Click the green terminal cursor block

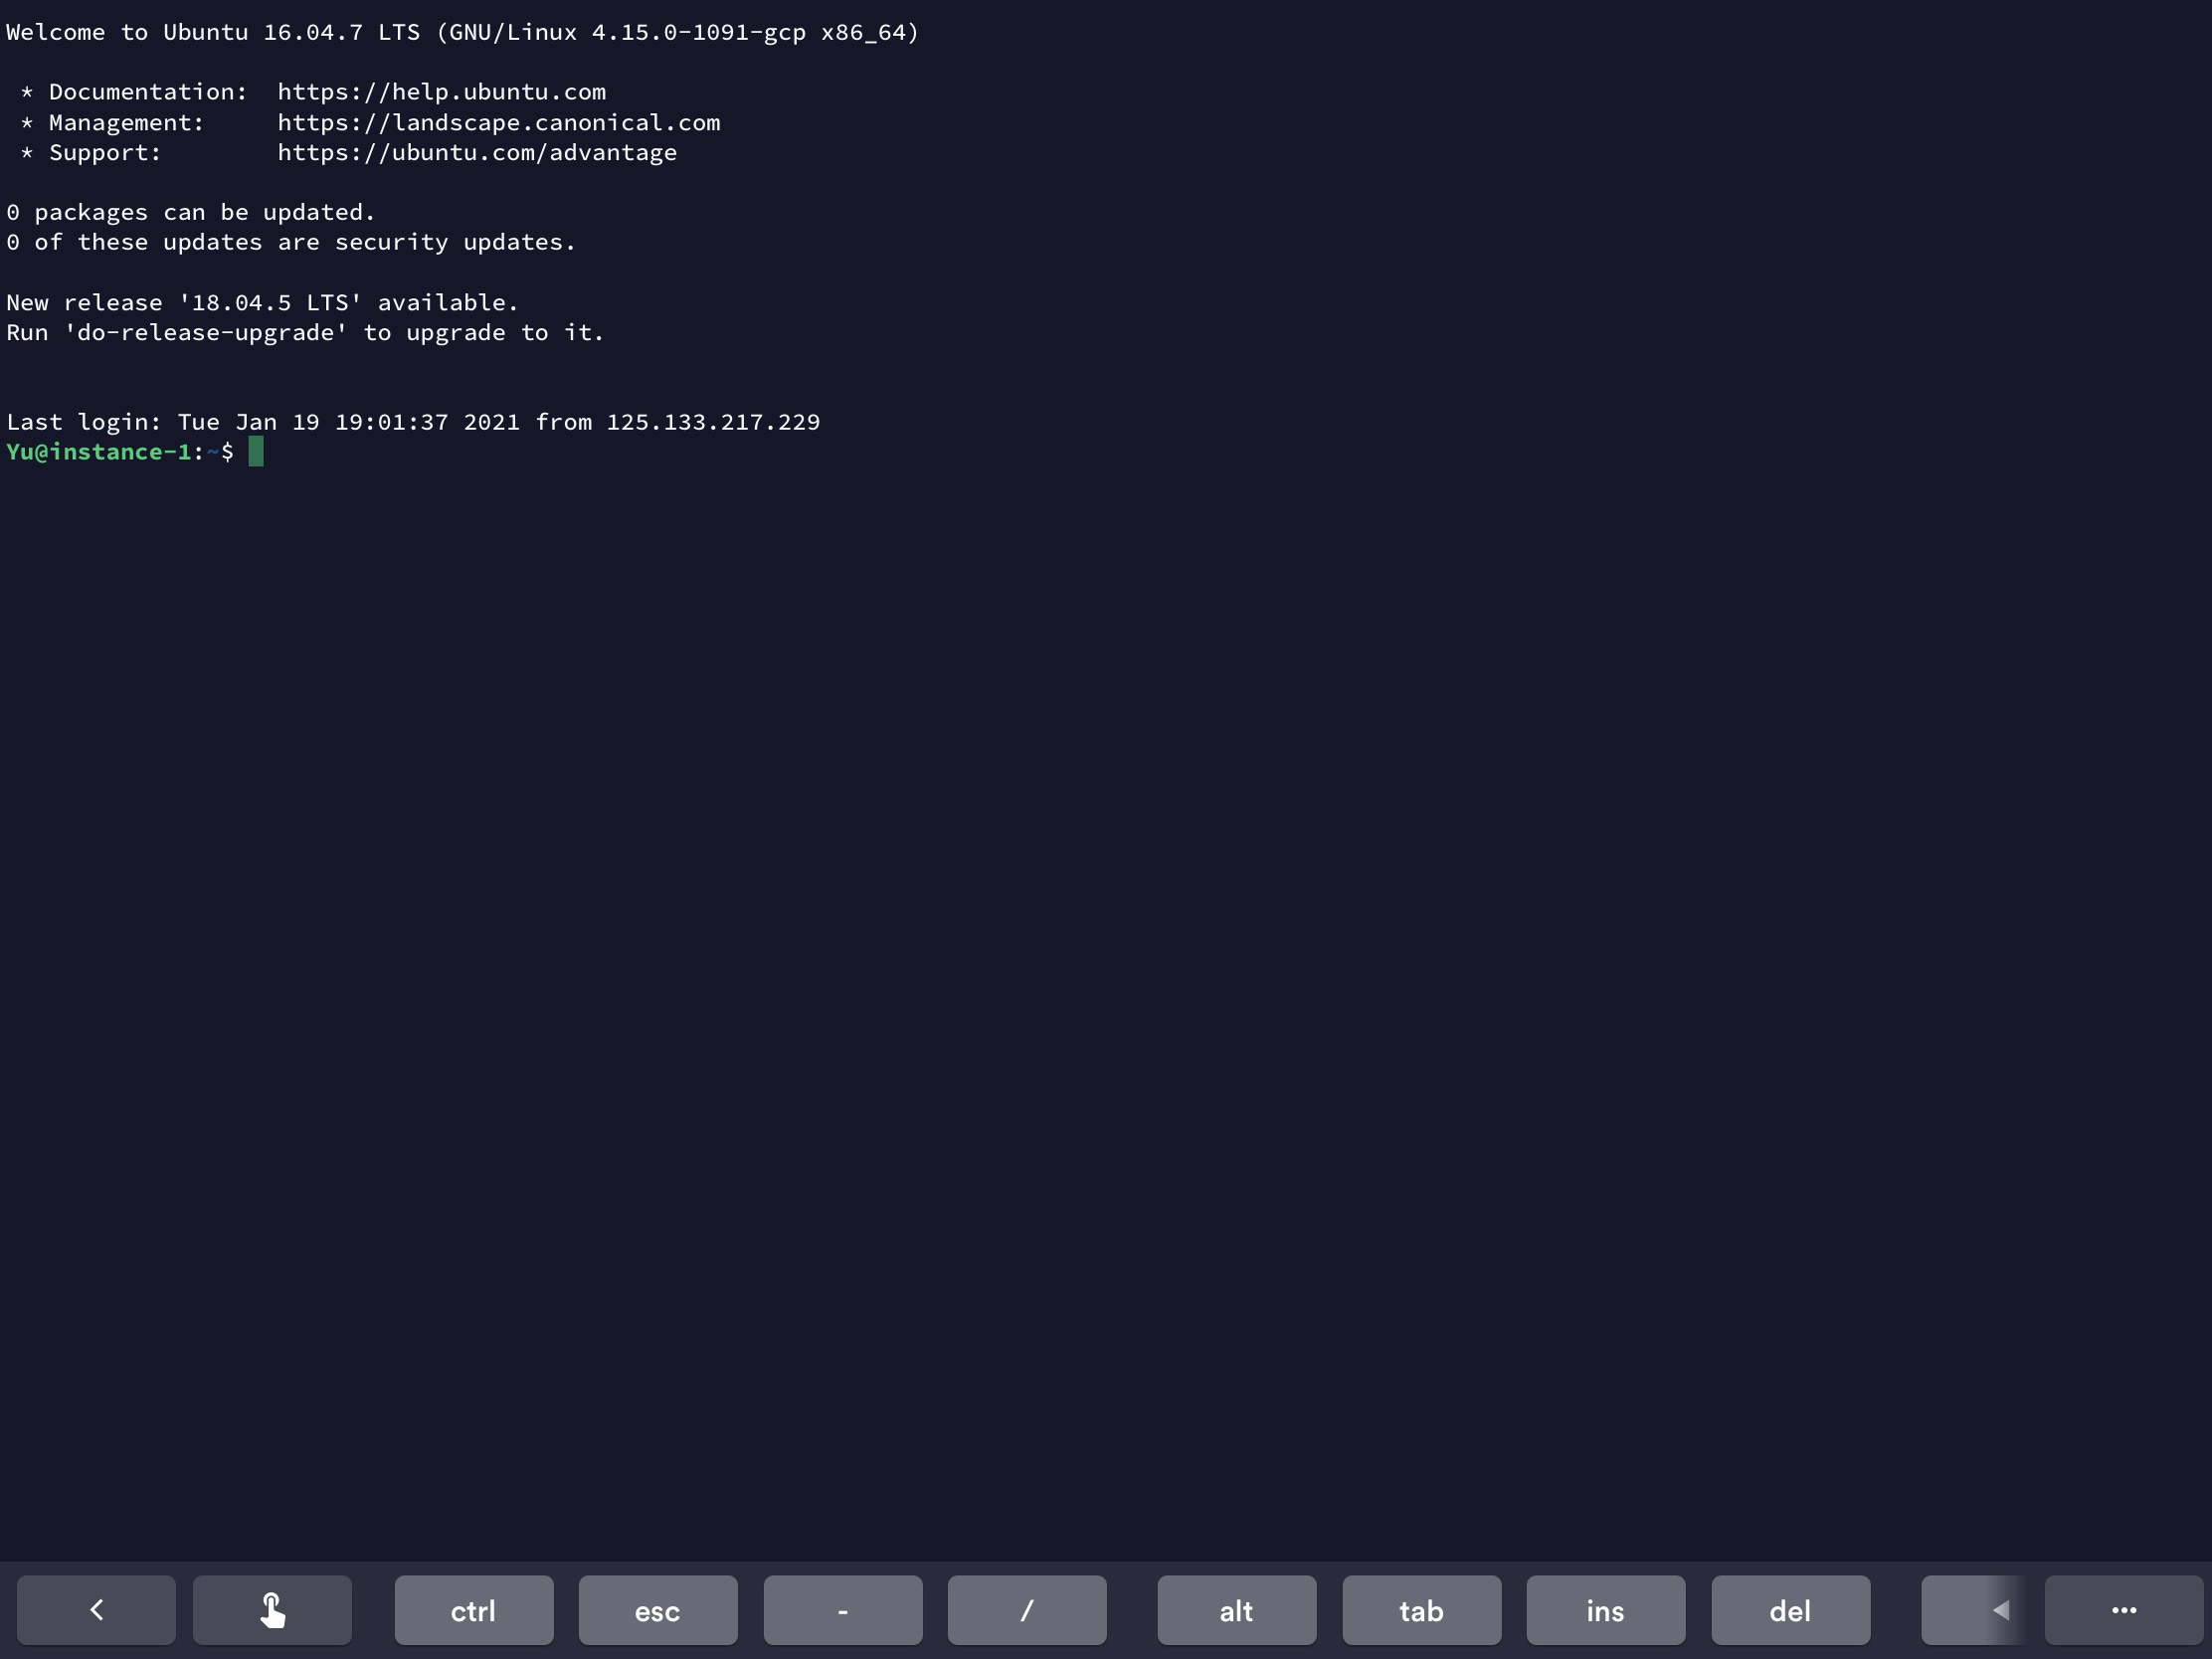(x=256, y=452)
